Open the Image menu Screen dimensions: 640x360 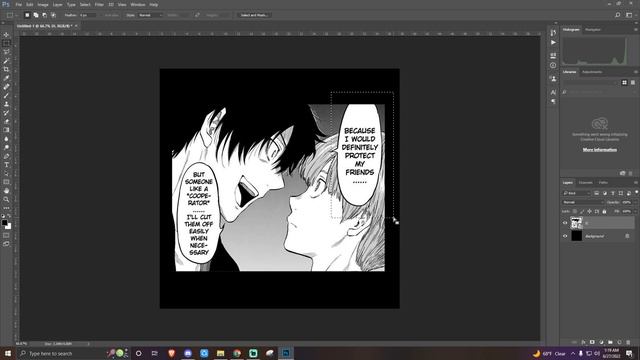[43, 4]
